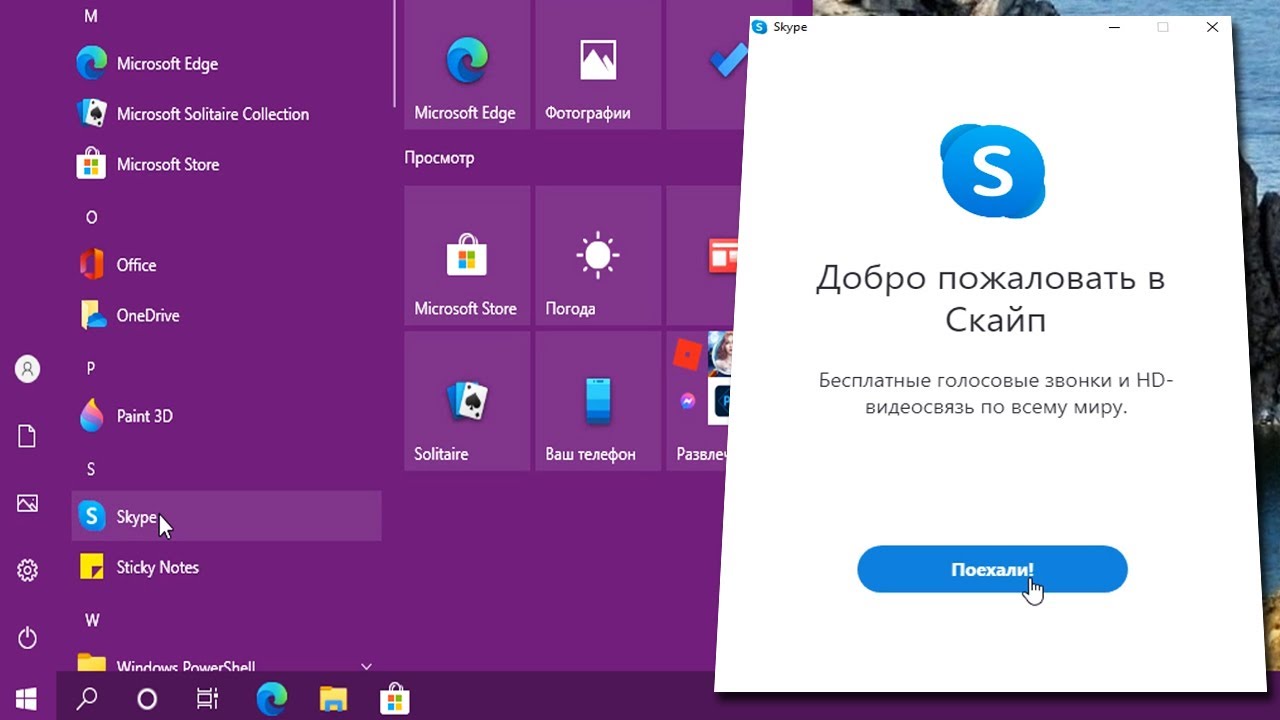1280x720 pixels.
Task: Open Skype from the app list
Action: tap(226, 516)
